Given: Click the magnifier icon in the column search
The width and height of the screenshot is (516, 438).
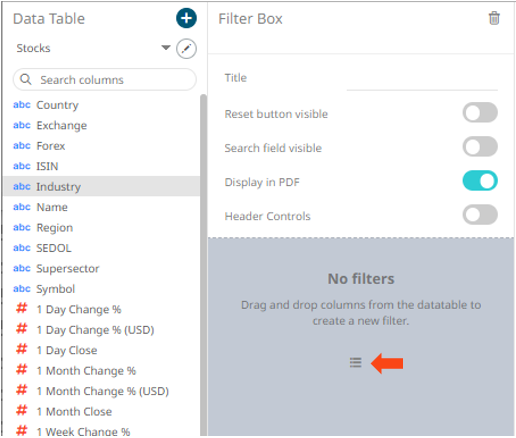Looking at the screenshot, I should [x=26, y=80].
